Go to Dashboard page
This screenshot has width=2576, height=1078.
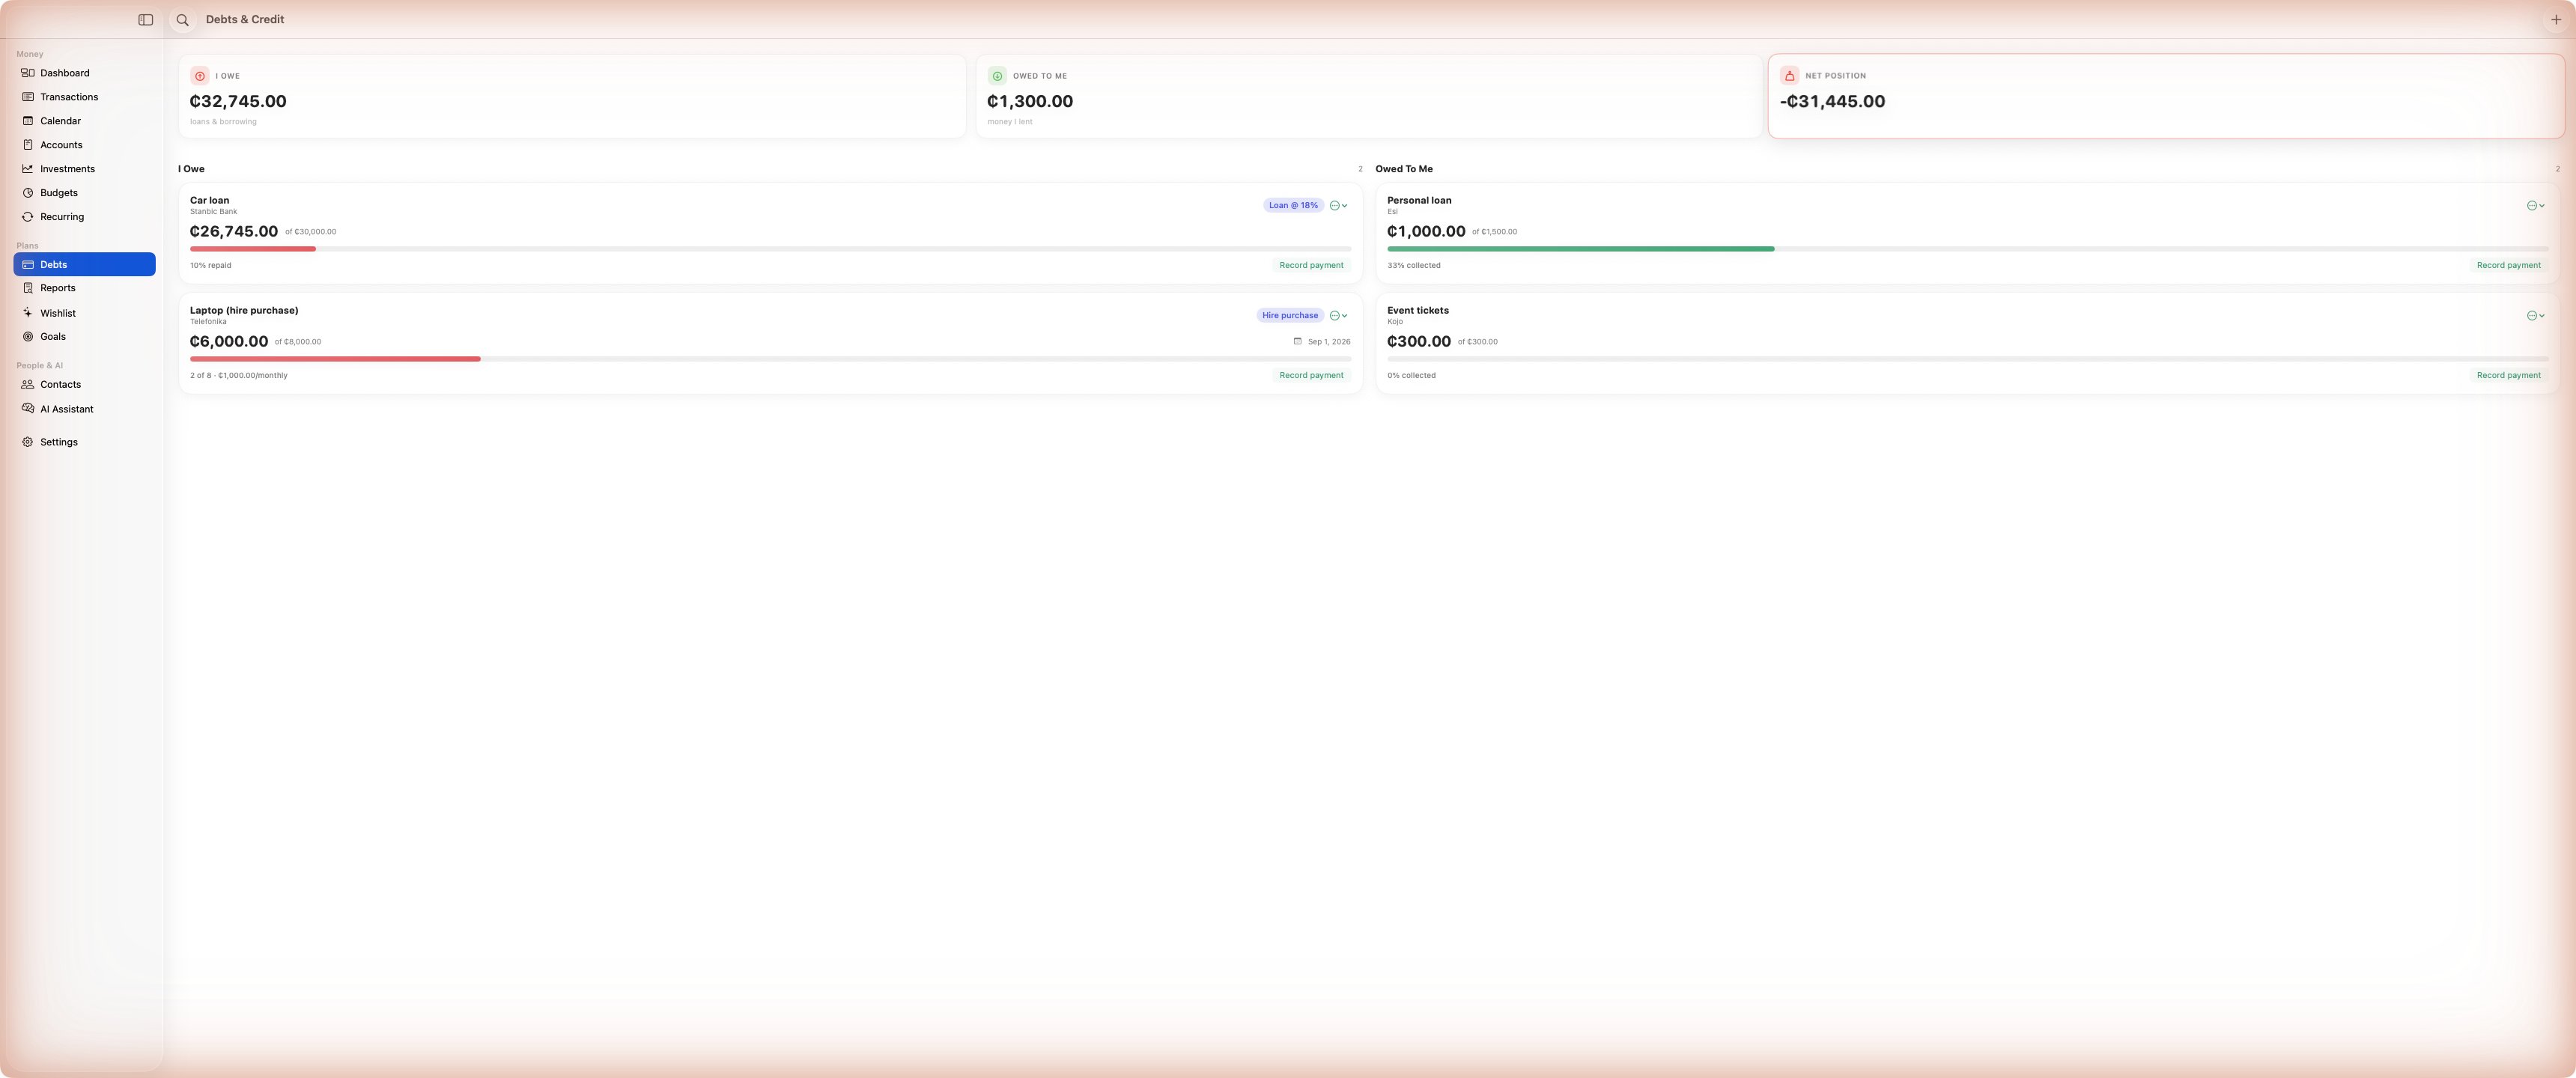[x=84, y=73]
